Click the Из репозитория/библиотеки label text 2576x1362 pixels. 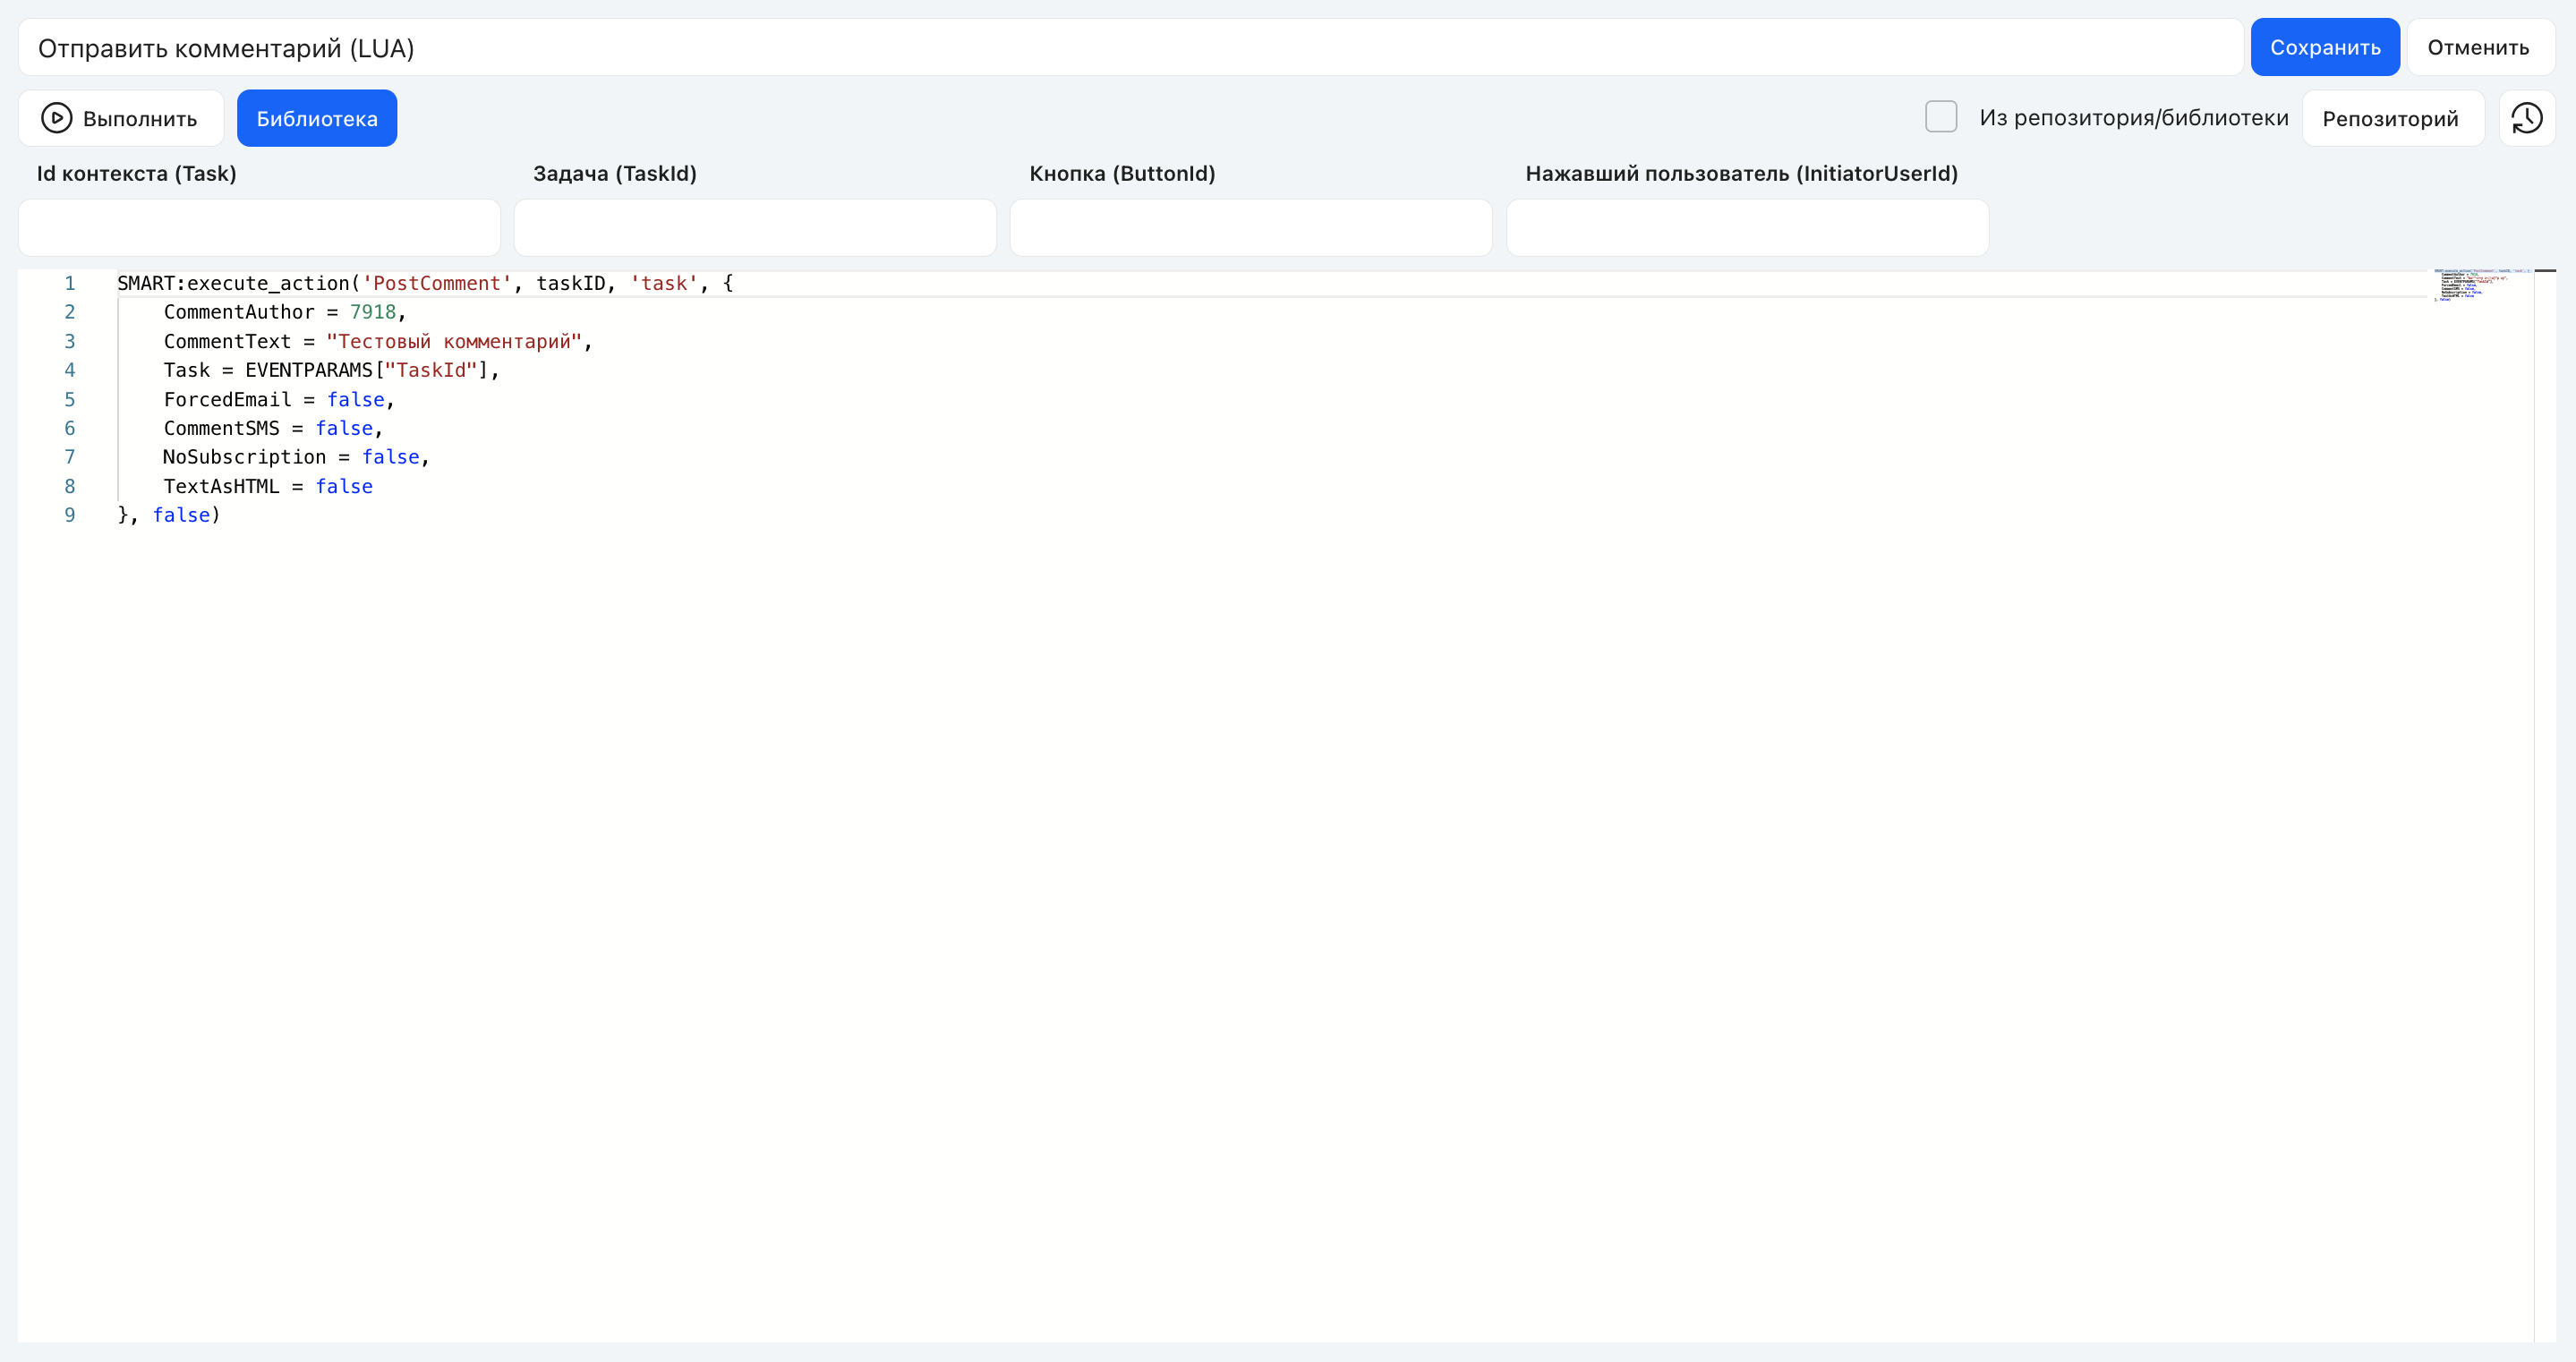coord(2134,117)
